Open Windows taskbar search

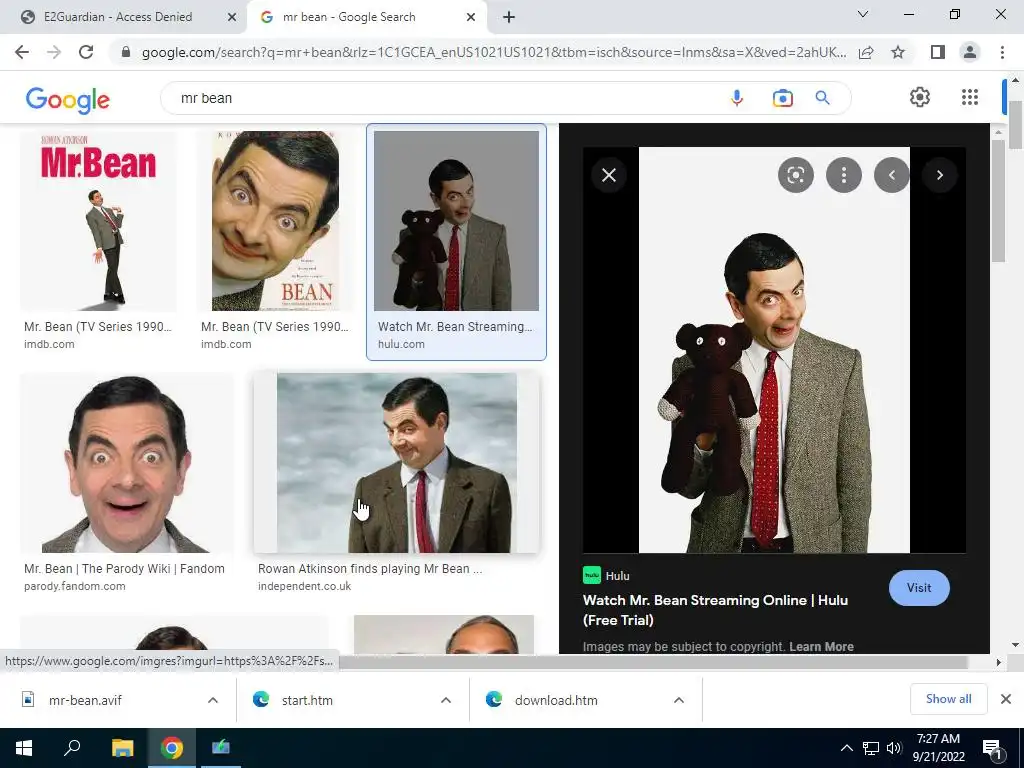[x=72, y=748]
